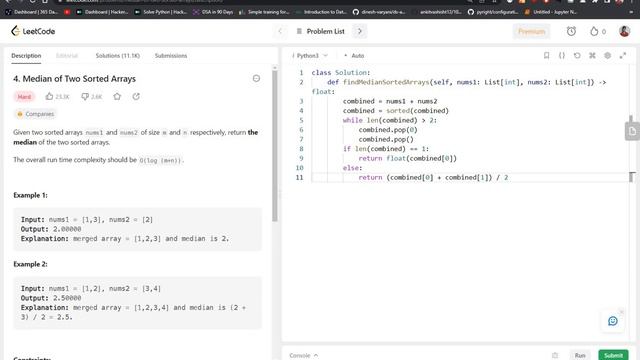This screenshot has height=360, width=640.
Task: Click the description panel scrollbar
Action: tap(275, 145)
